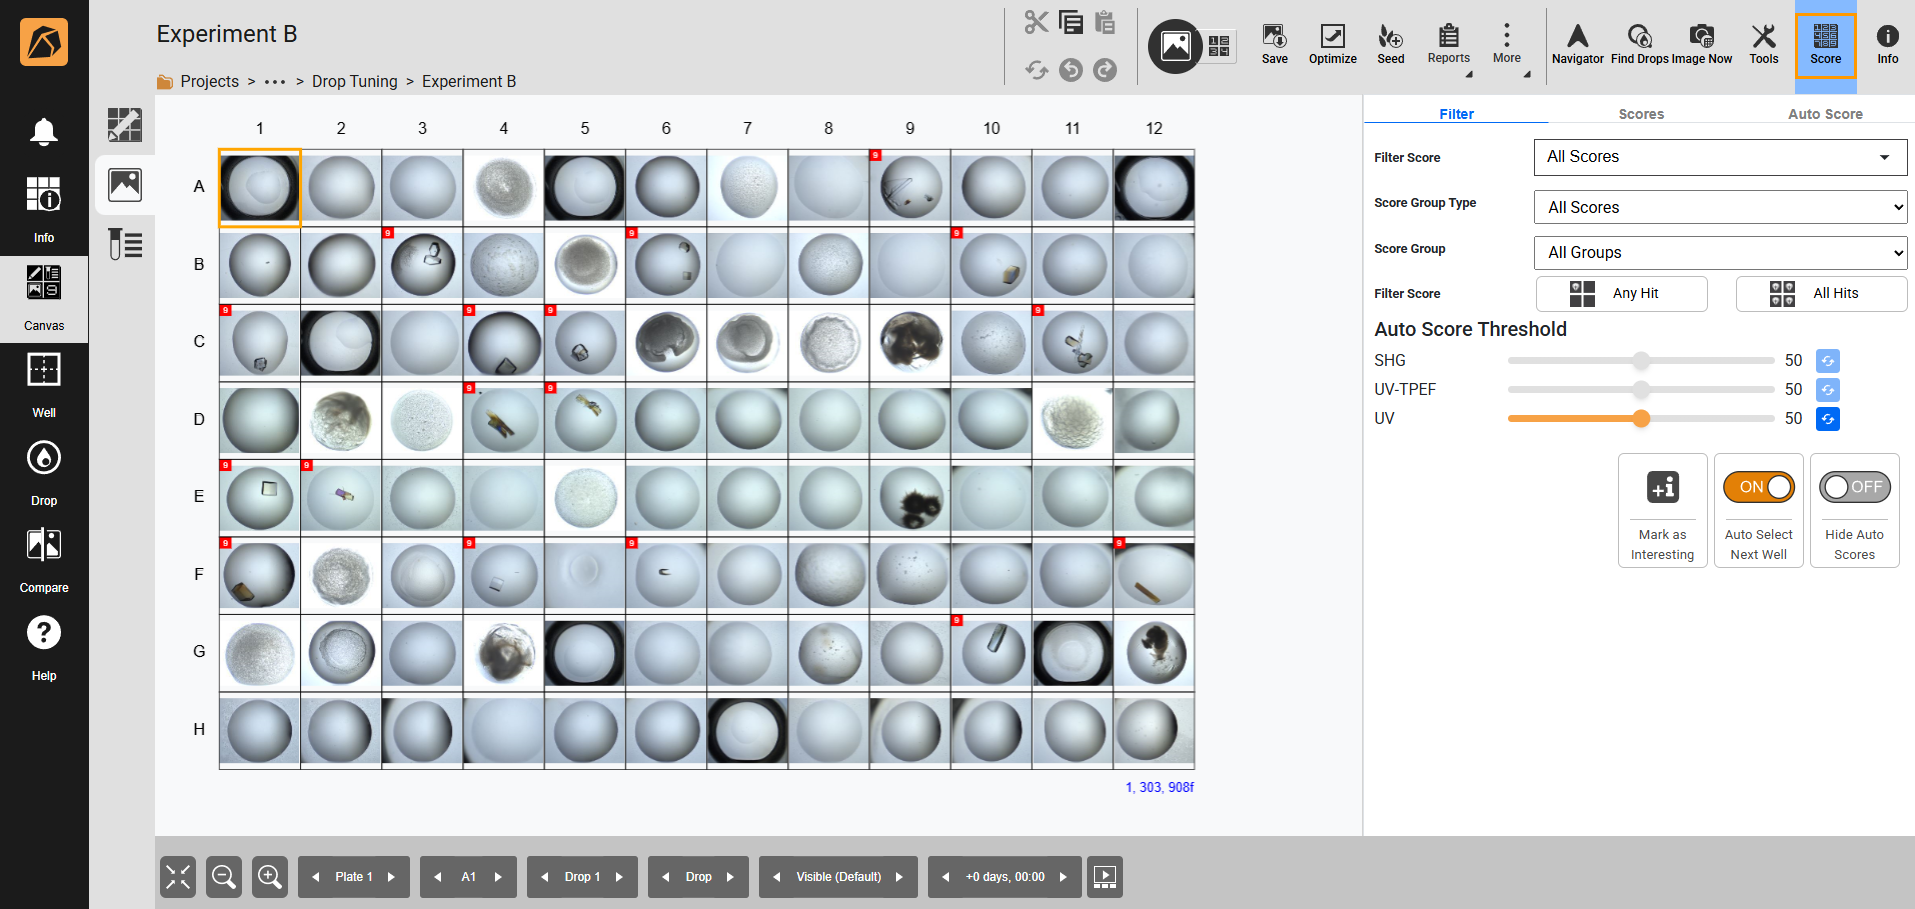Open the notifications bell
The image size is (1915, 909).
coord(44,132)
